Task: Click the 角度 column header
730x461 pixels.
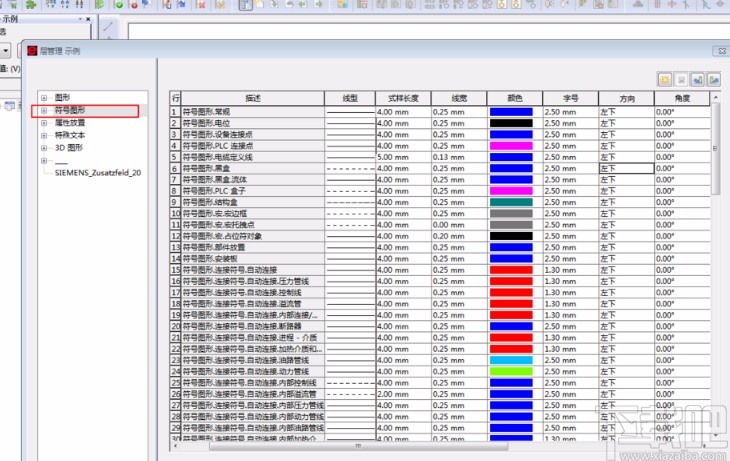Action: pos(683,98)
